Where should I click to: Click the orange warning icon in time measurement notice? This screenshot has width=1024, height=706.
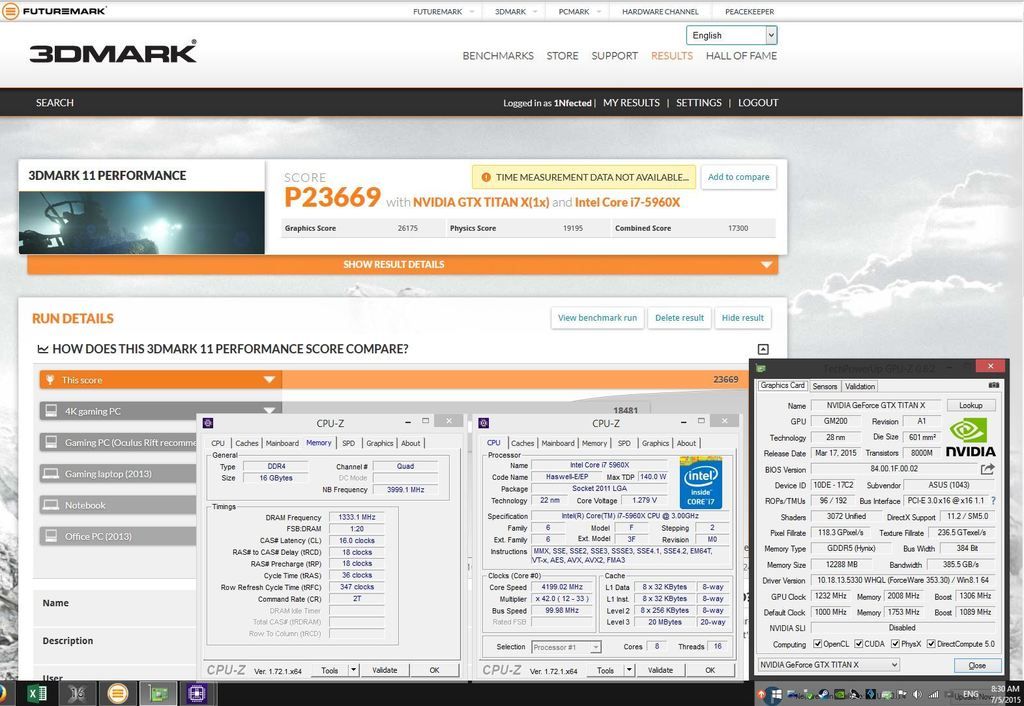pyautogui.click(x=486, y=177)
